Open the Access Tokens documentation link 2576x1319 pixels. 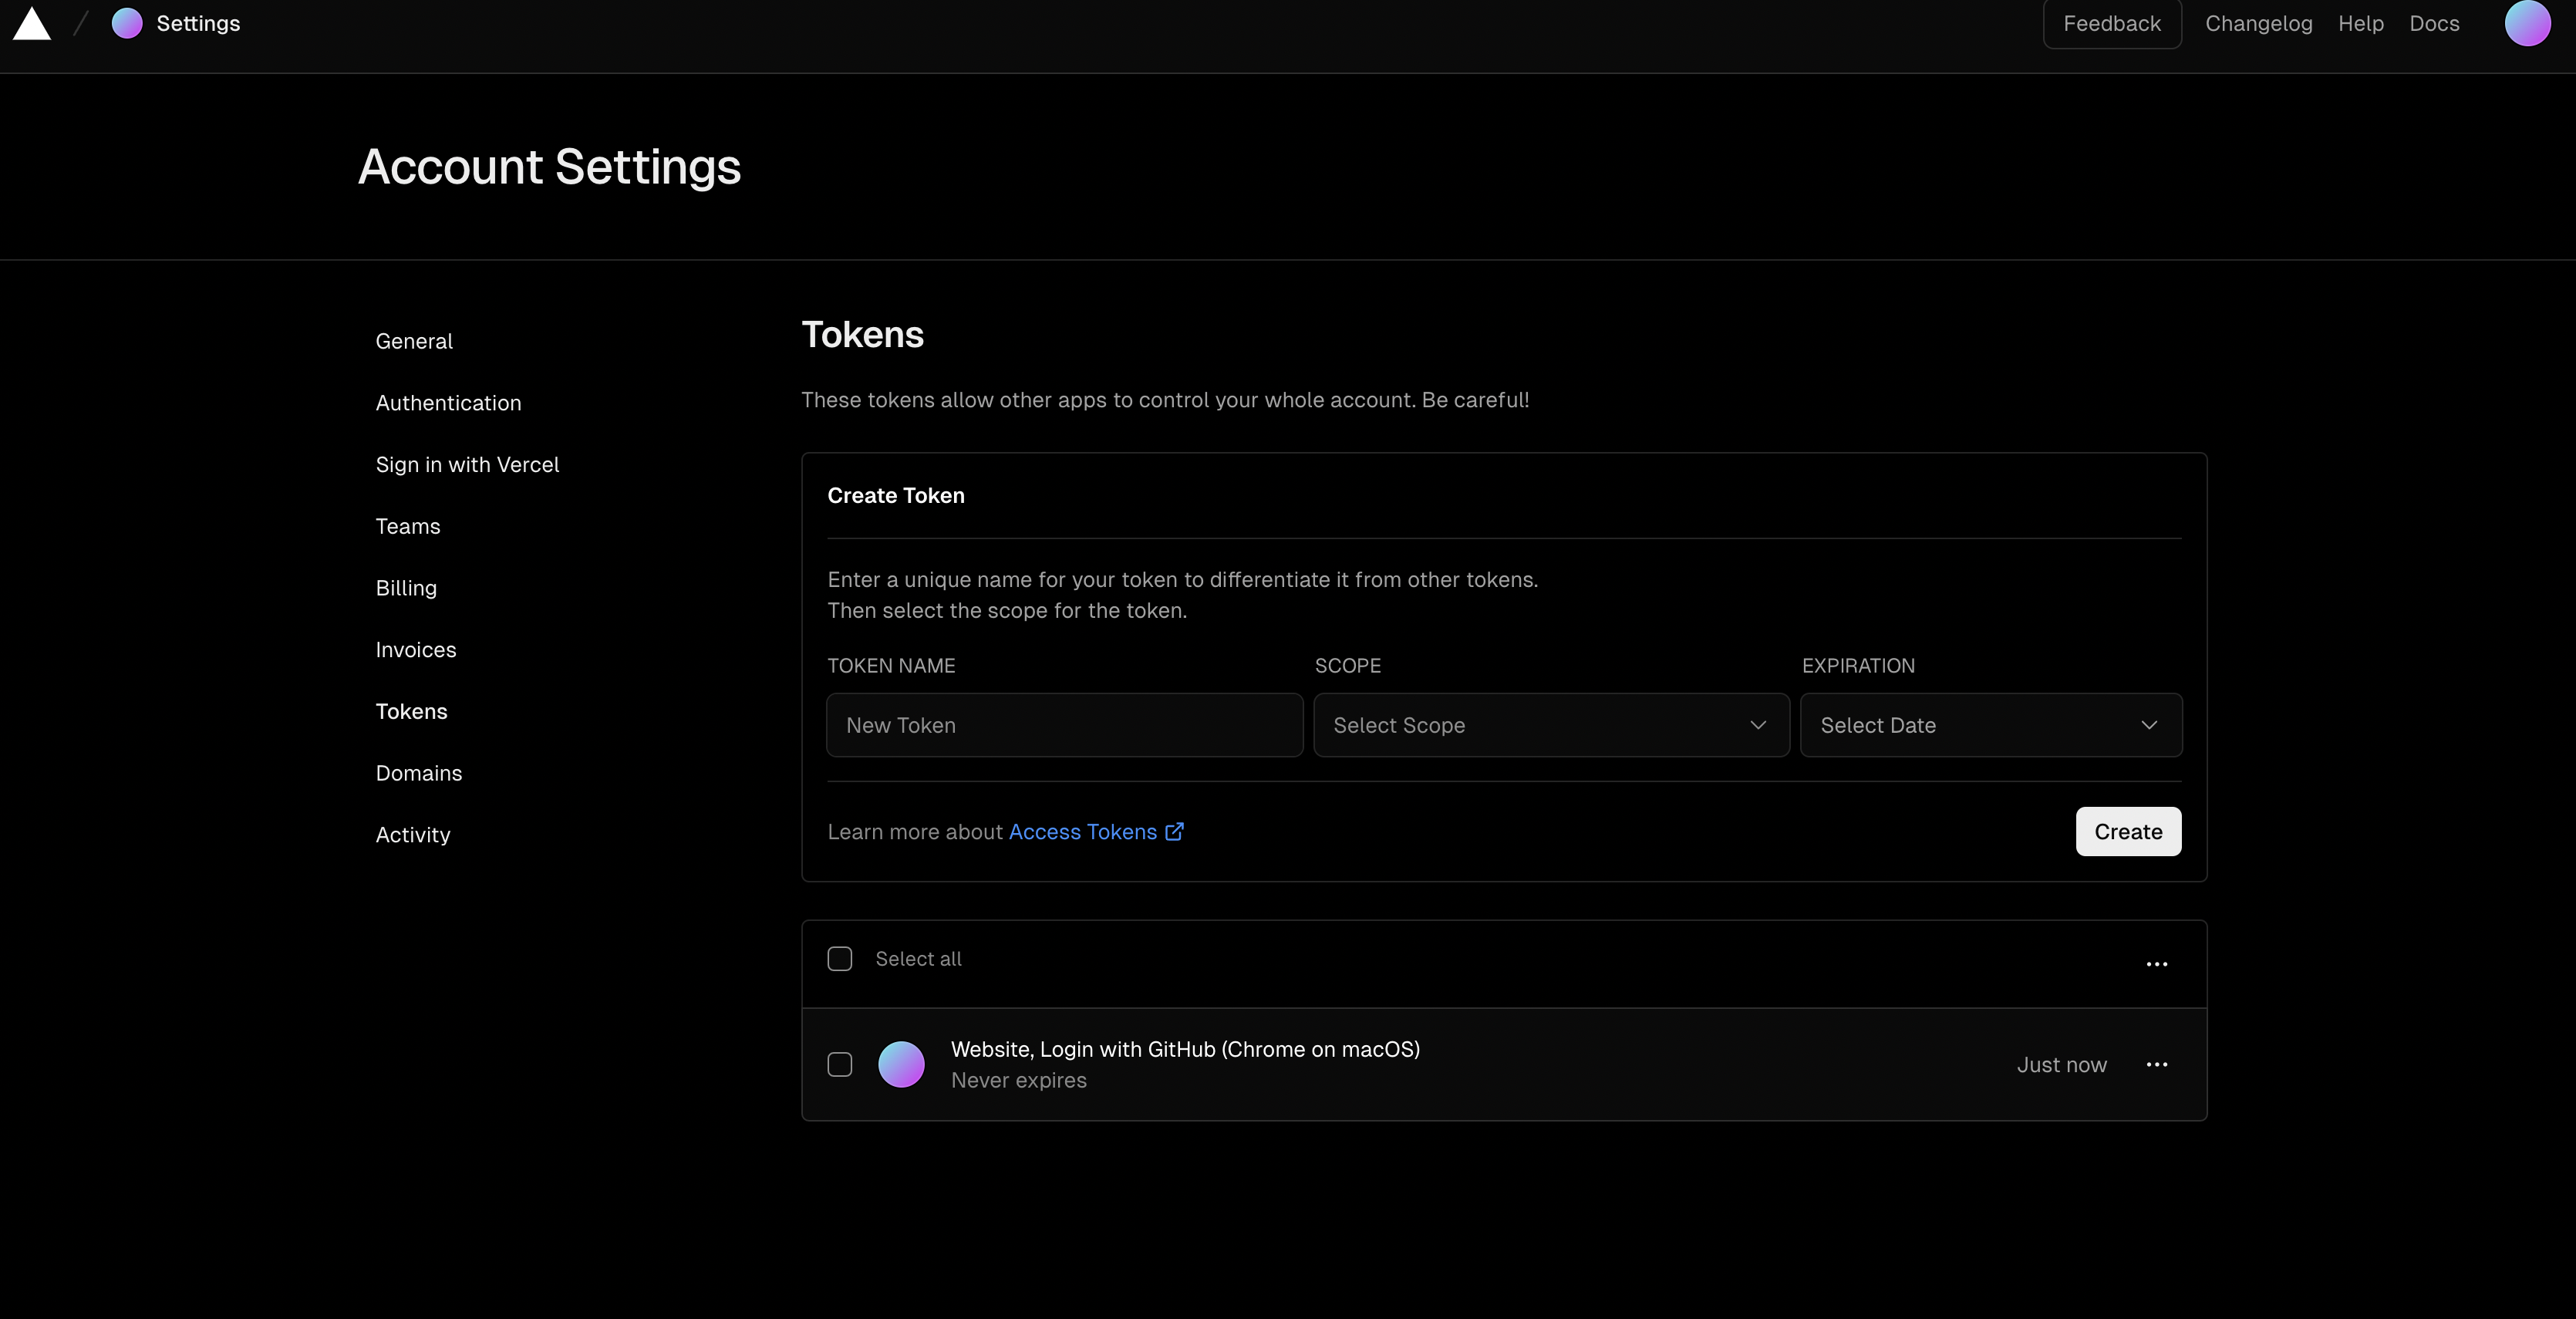1082,832
